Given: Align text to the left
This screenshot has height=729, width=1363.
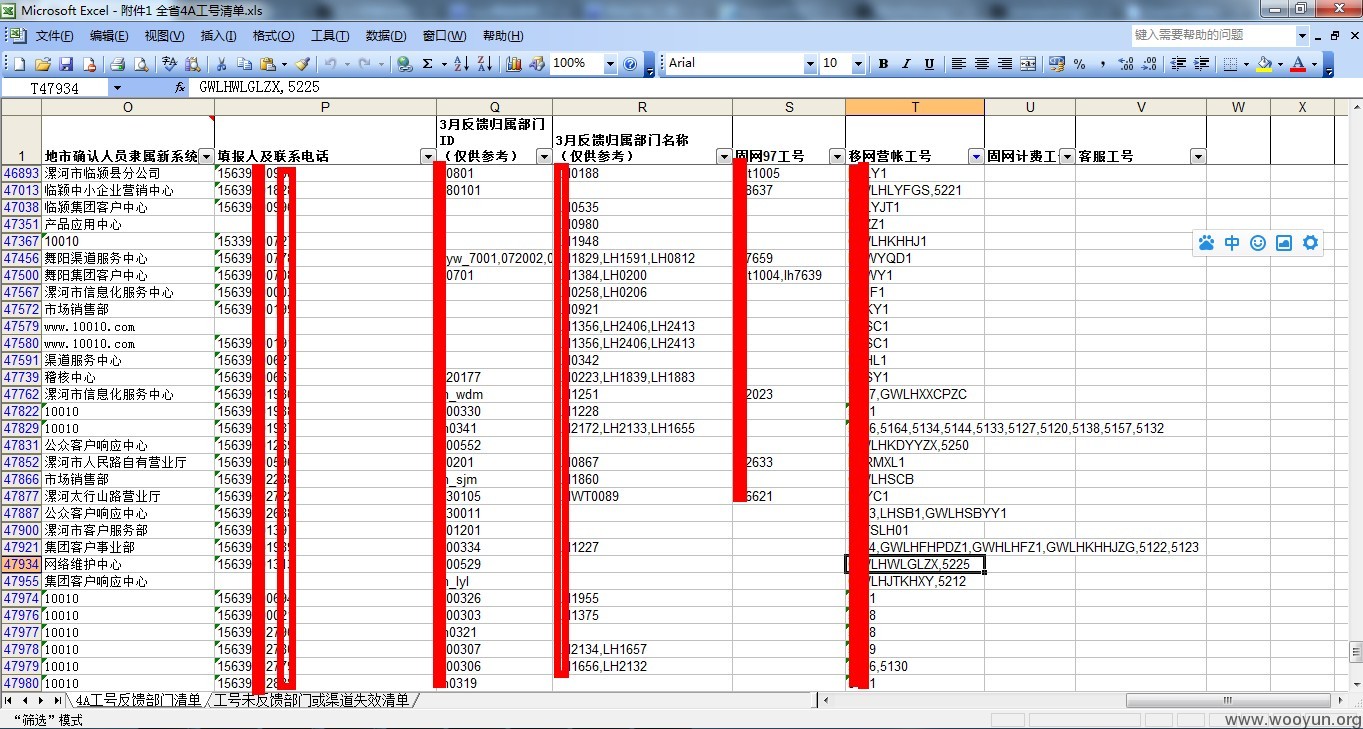Looking at the screenshot, I should point(958,64).
